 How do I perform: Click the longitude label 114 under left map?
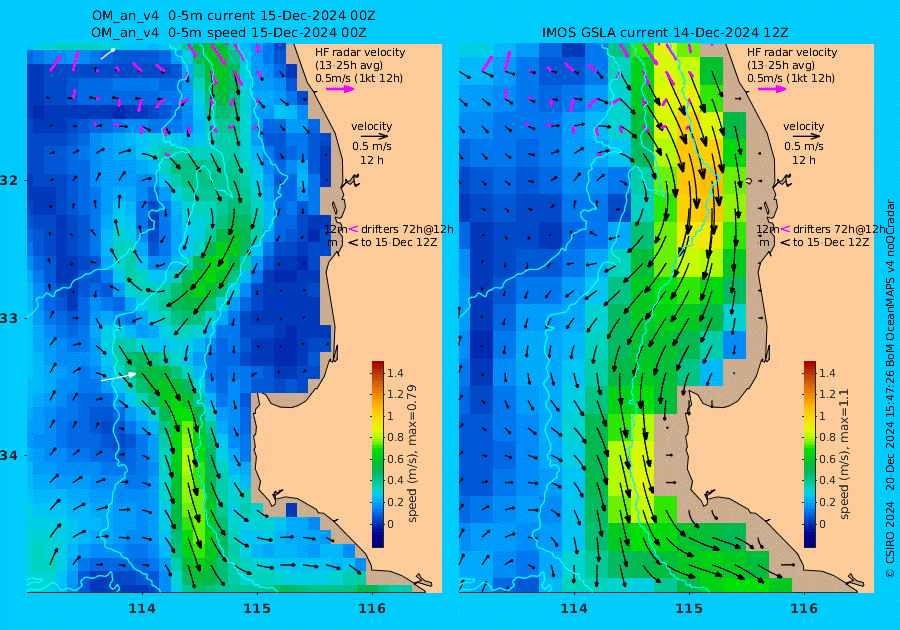142,609
